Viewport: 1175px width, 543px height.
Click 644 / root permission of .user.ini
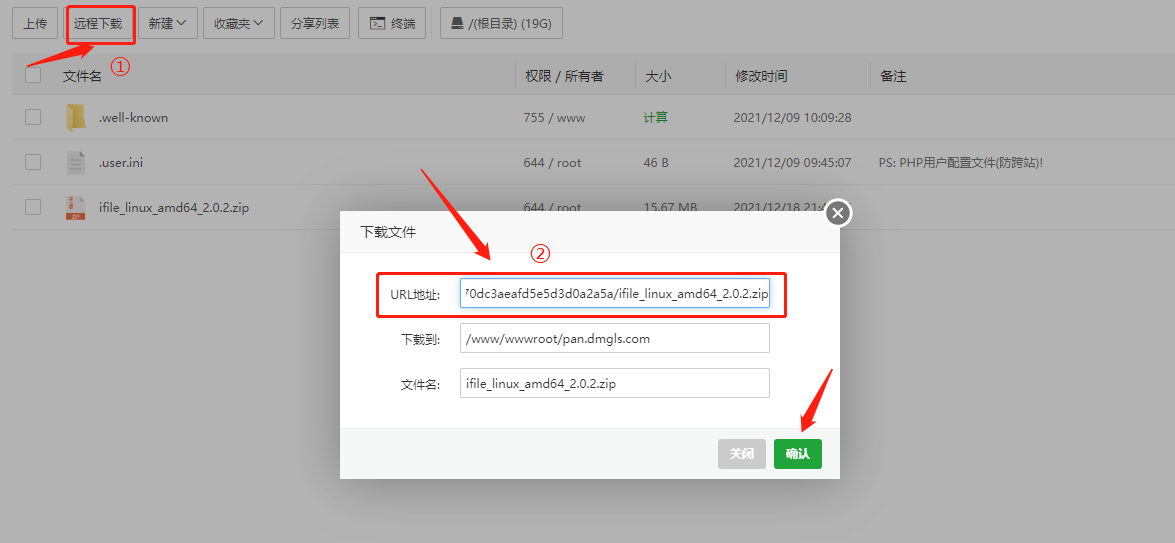[552, 163]
